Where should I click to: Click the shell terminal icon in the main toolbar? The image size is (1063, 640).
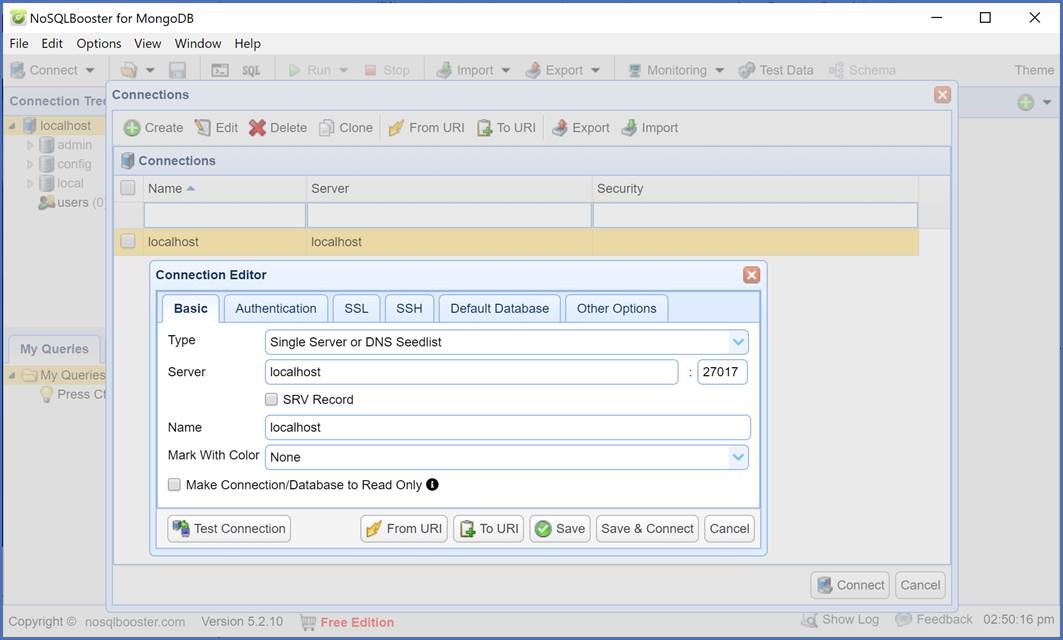click(x=220, y=70)
